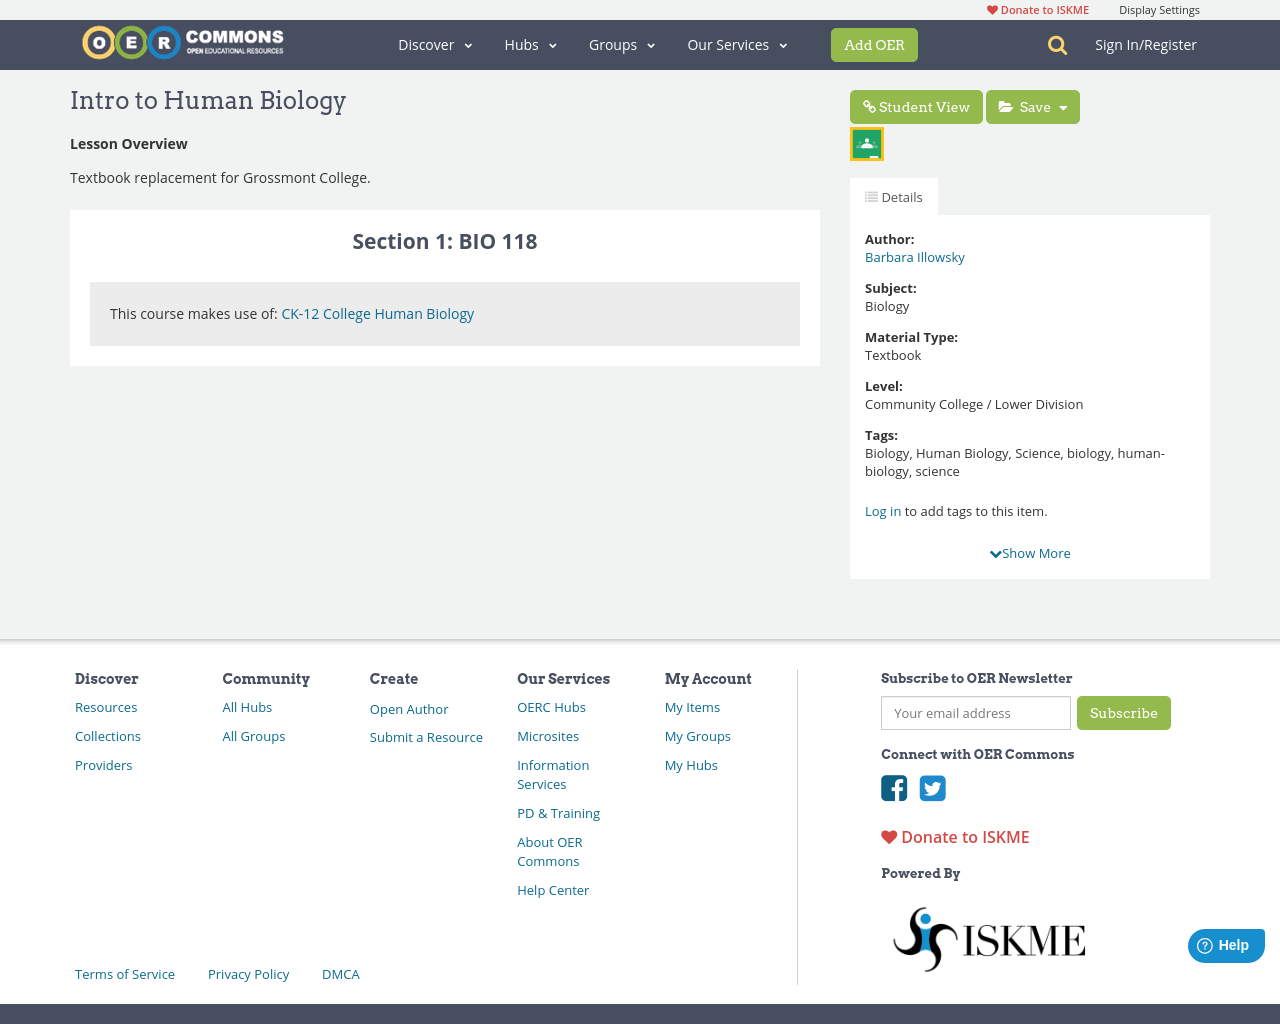The width and height of the screenshot is (1280, 1024).
Task: Click the OER Commons logo
Action: [182, 42]
